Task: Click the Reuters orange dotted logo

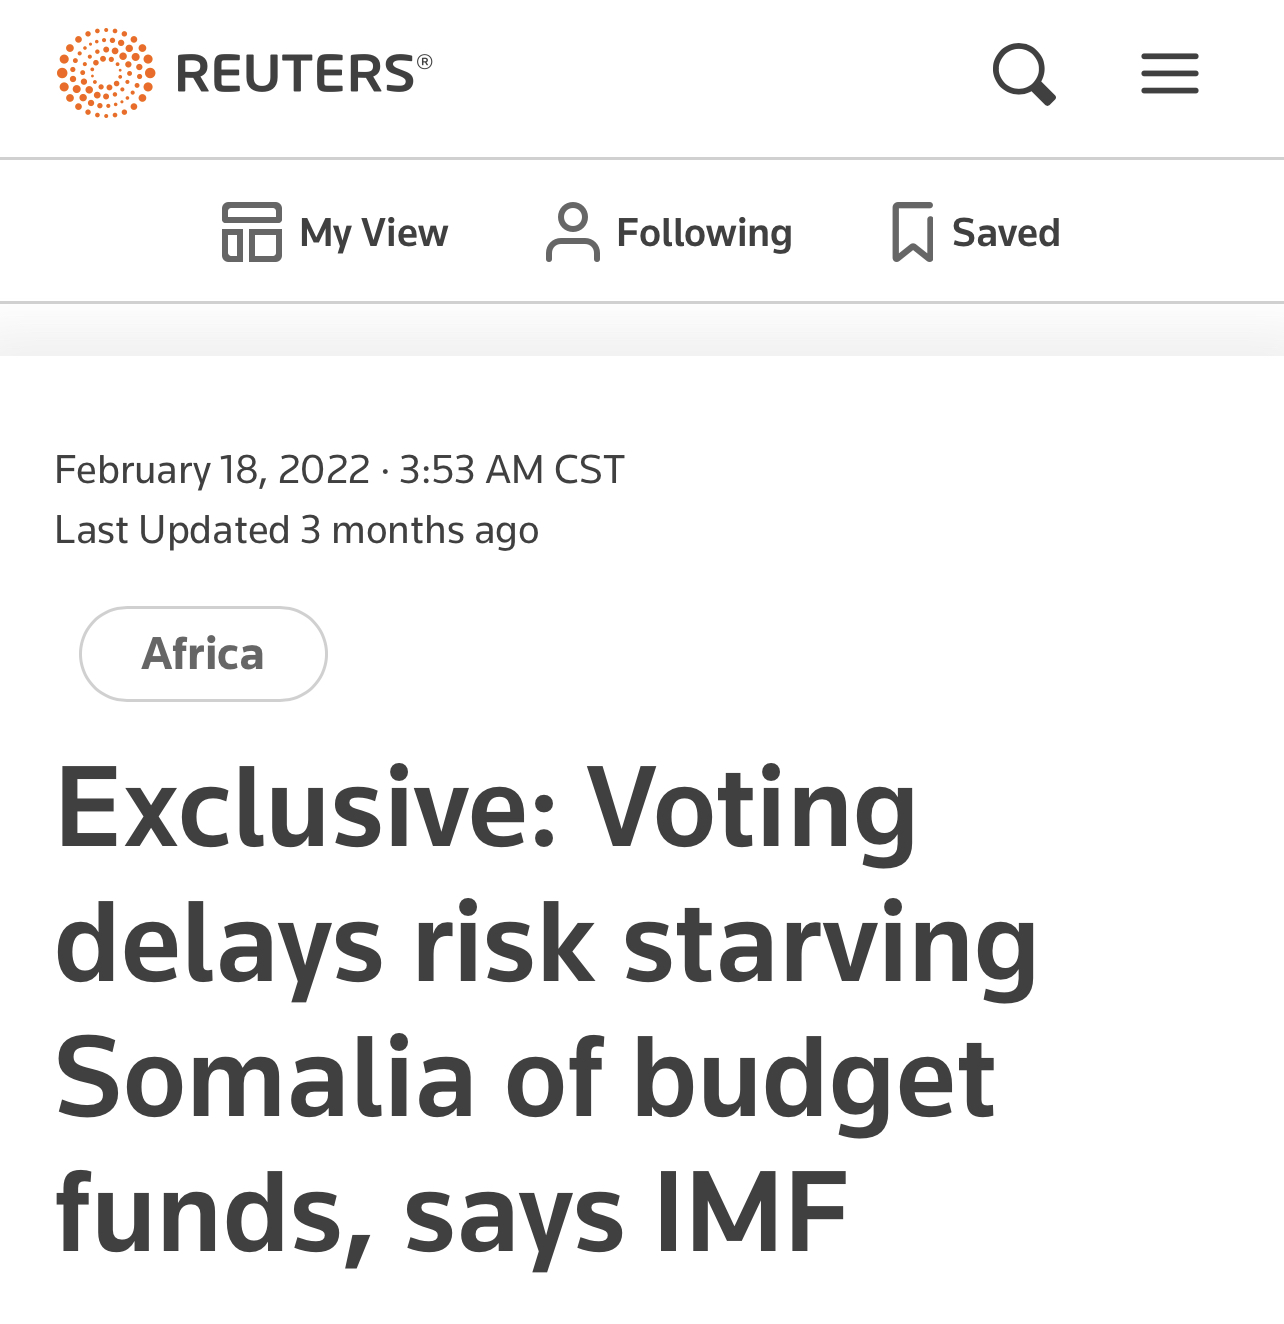Action: pos(106,73)
